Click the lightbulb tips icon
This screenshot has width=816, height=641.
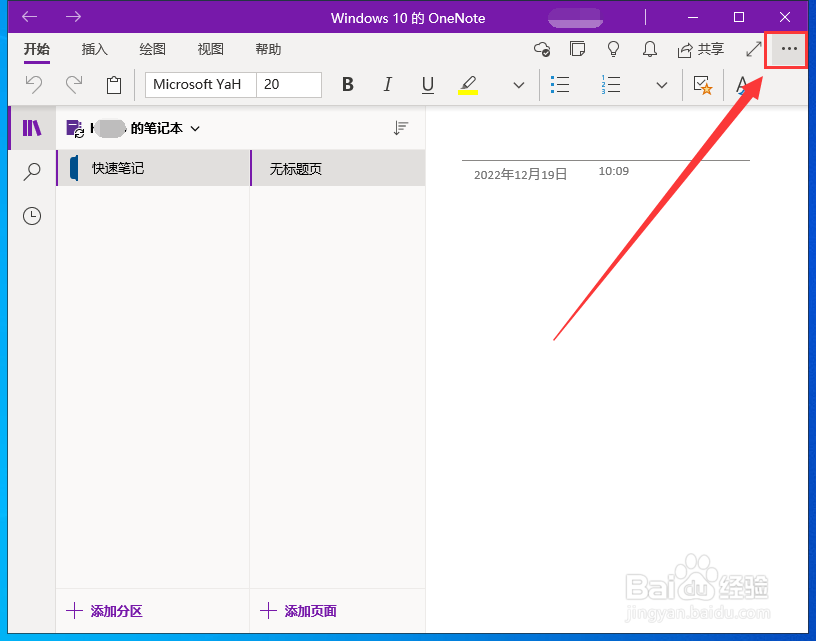click(614, 49)
